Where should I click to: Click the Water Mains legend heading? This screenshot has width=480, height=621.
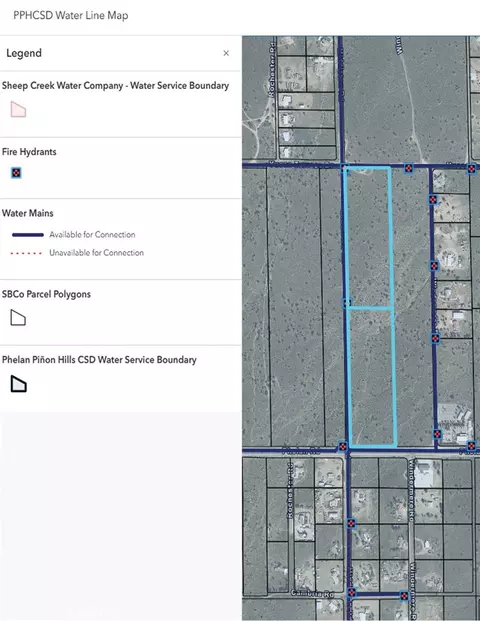28,213
